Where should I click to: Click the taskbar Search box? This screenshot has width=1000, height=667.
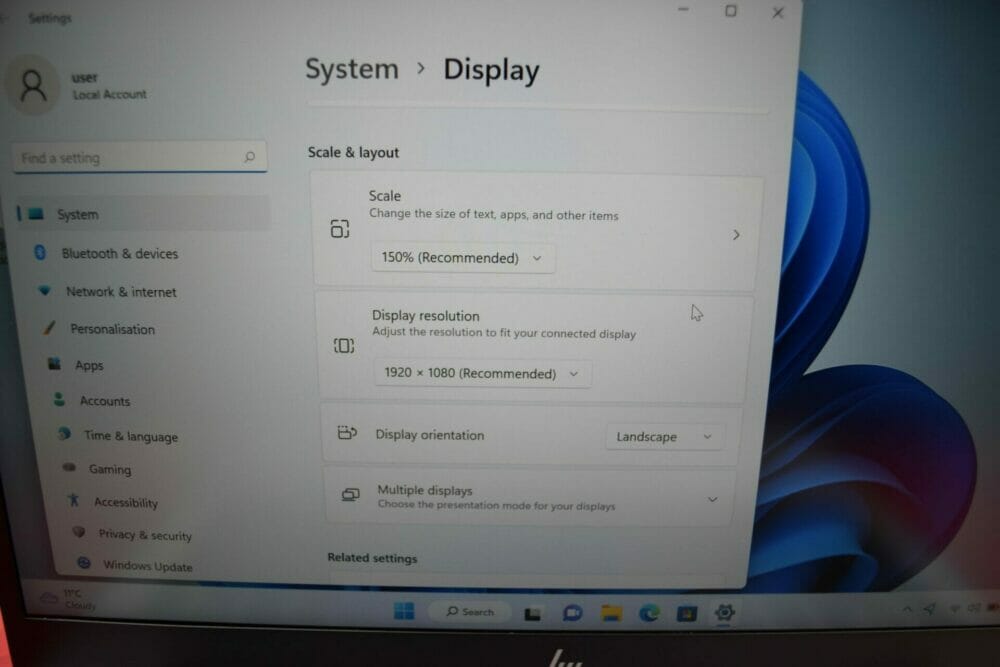point(470,612)
